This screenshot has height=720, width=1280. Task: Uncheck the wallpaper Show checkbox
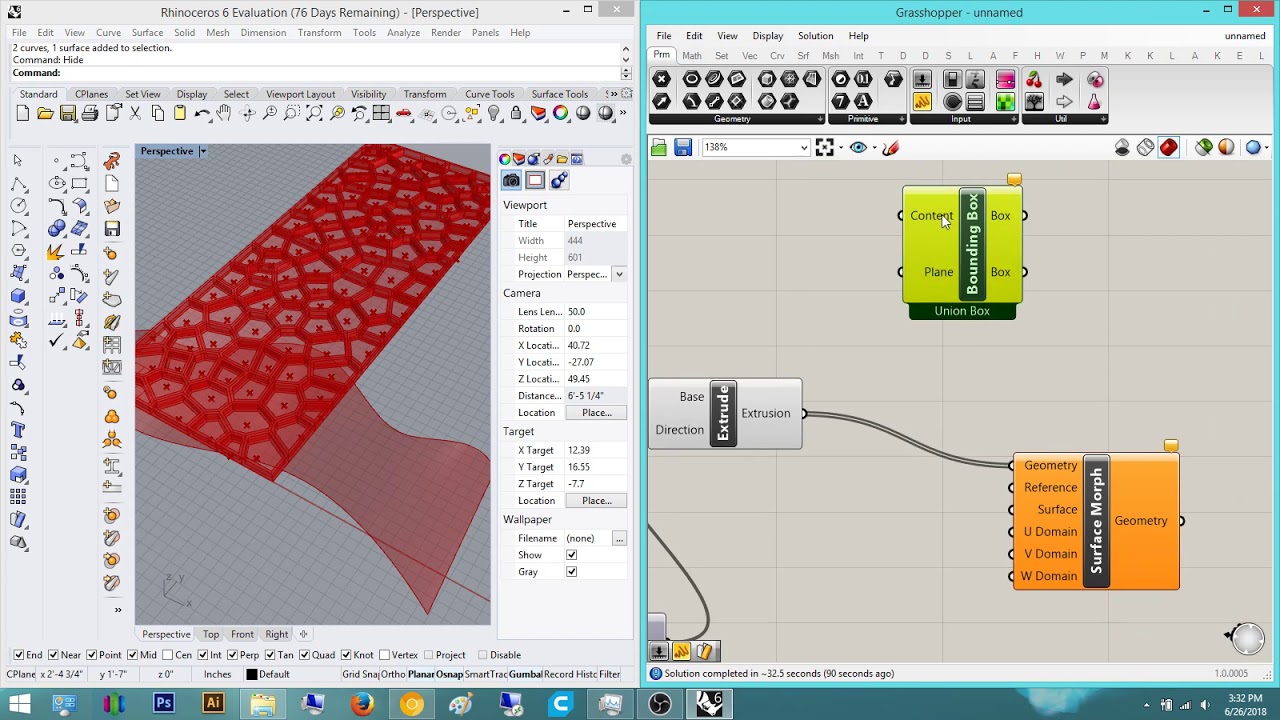click(571, 555)
